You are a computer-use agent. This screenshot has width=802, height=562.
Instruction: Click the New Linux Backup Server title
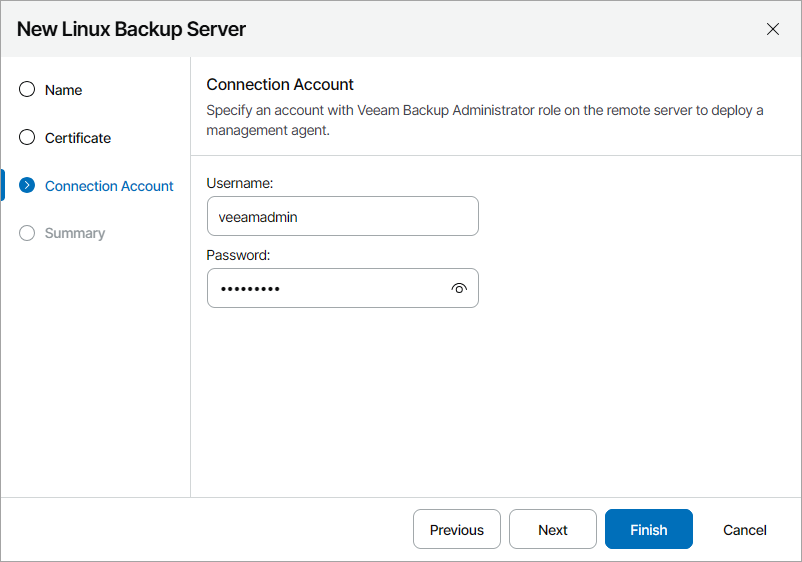coord(131,29)
